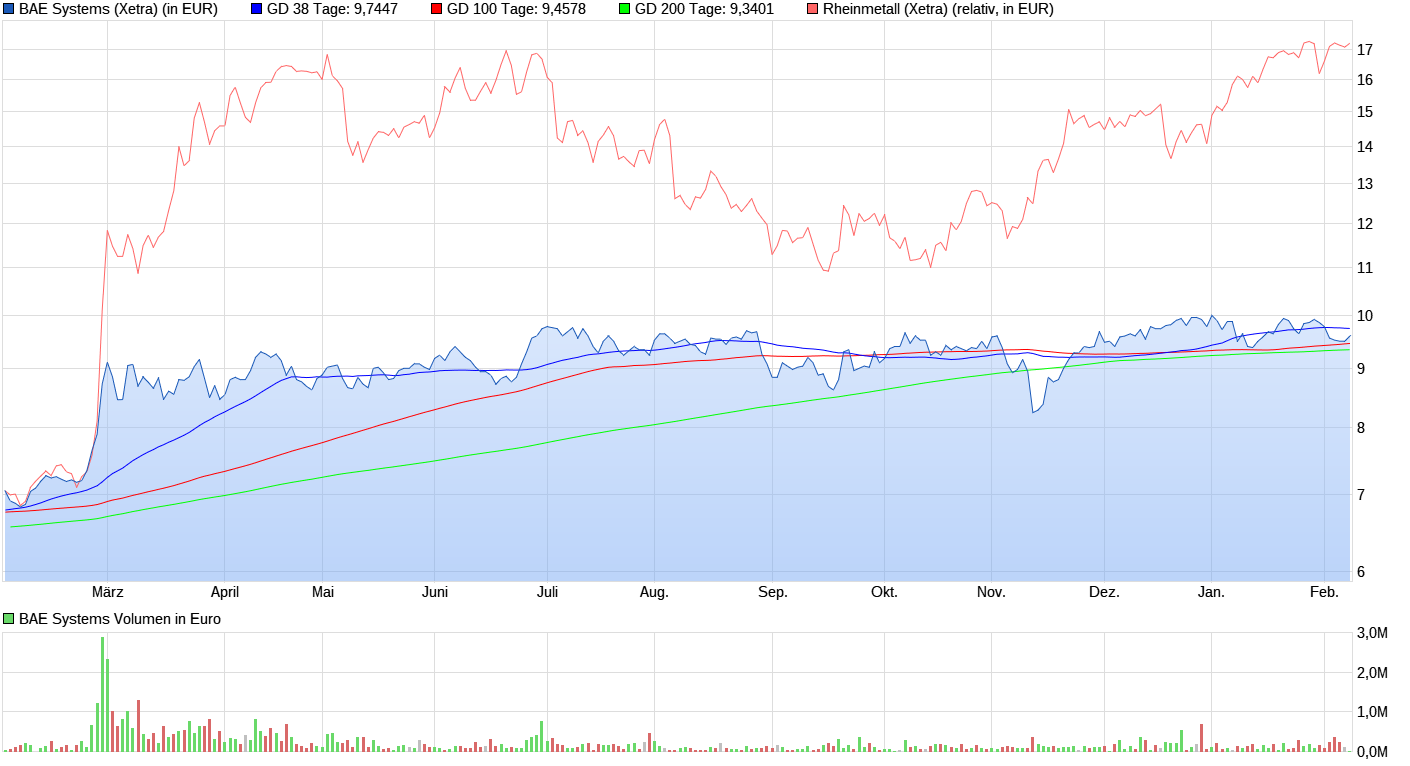Click the 'Feb.' month label
The height and width of the screenshot is (766, 1410).
[x=1324, y=592]
